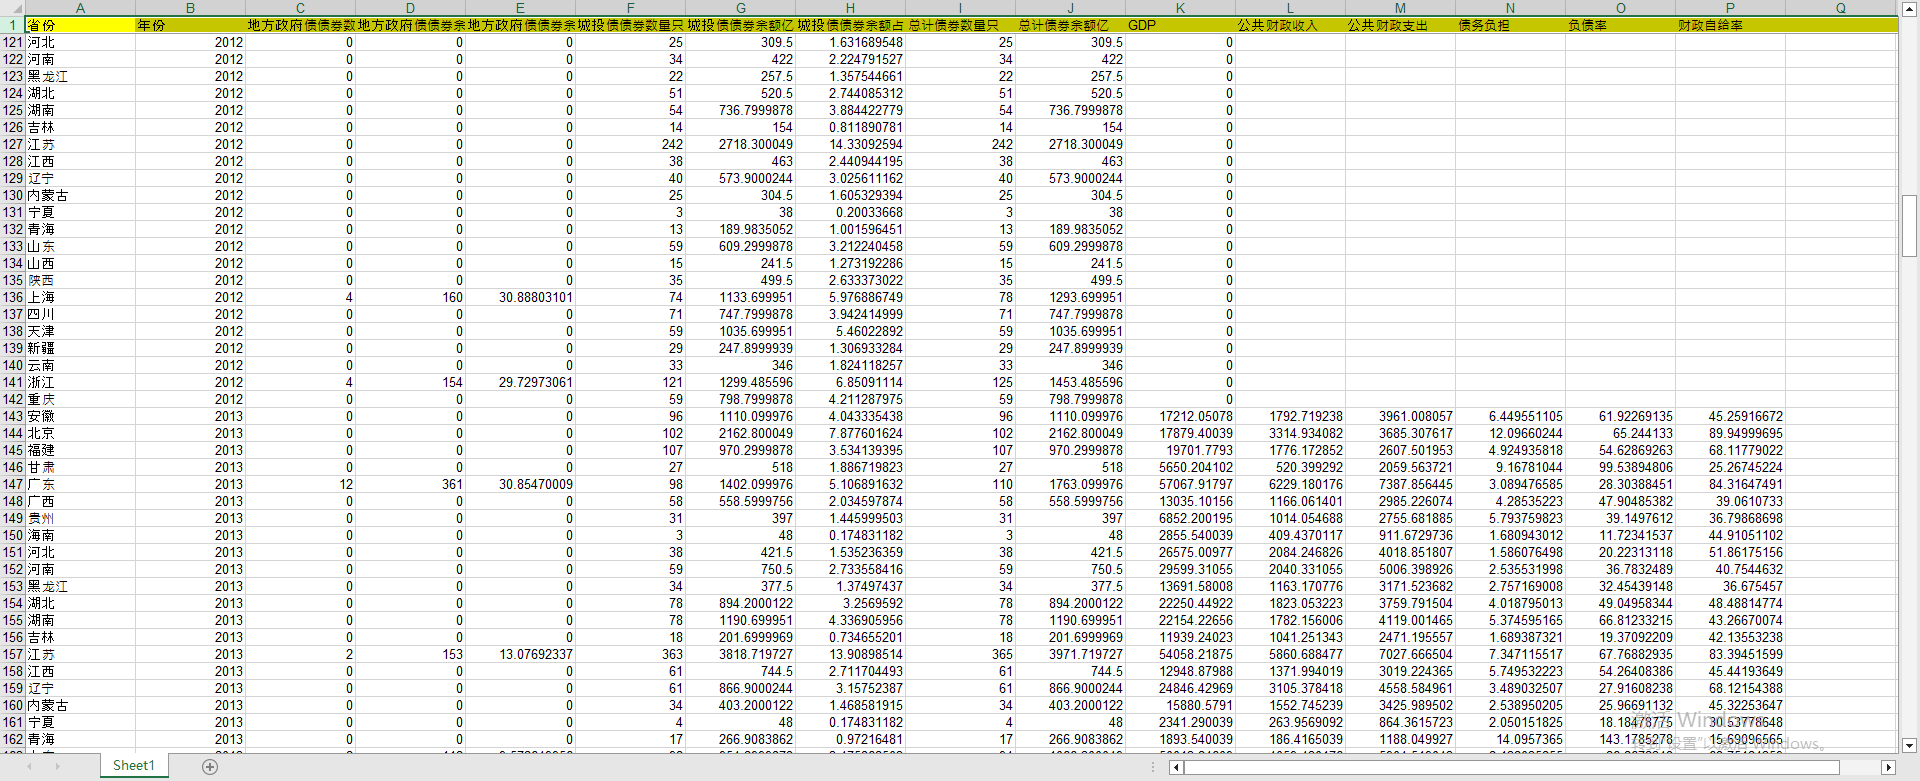
Task: Click the 天津 province cell
Action: pos(80,332)
